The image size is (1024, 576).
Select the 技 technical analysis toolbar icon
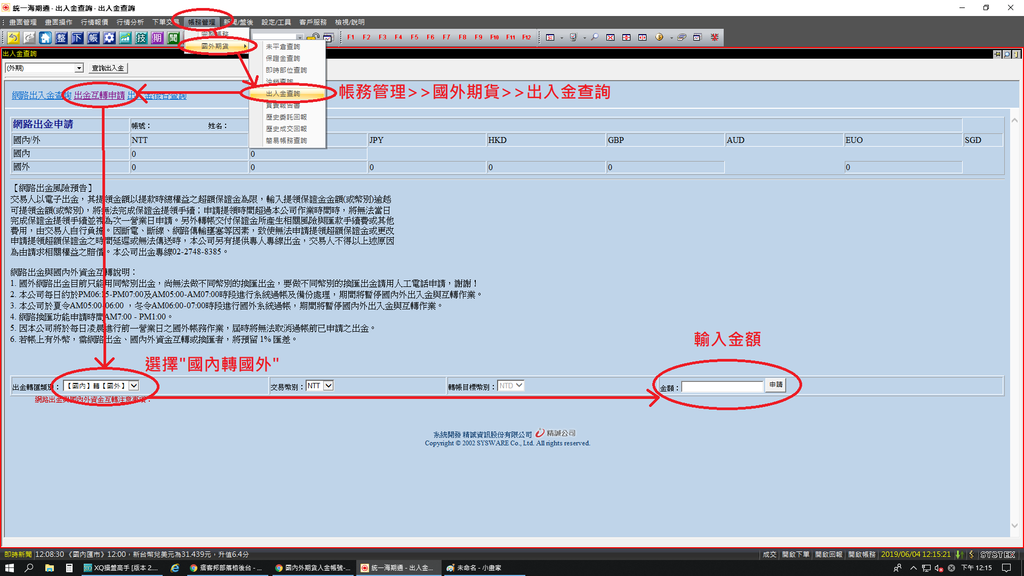pyautogui.click(x=142, y=38)
